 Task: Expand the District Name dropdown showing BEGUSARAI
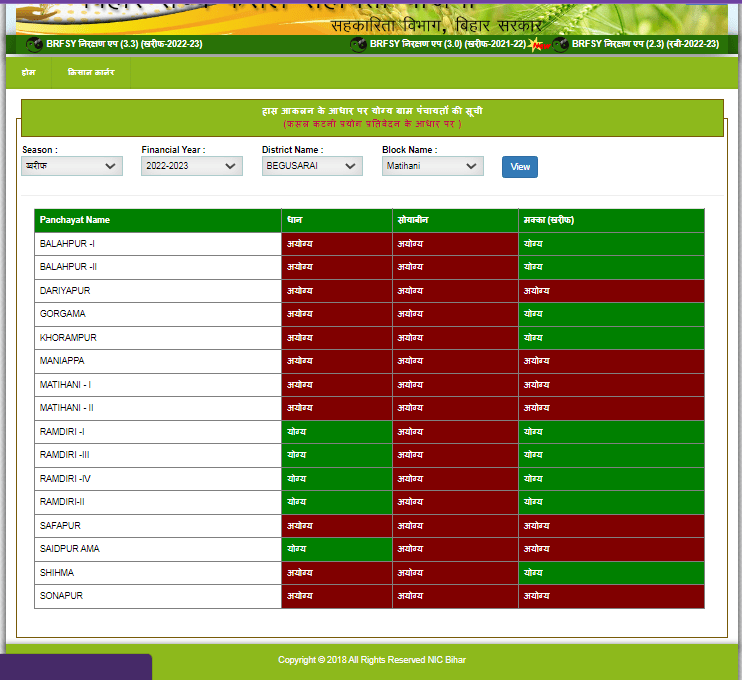pos(312,166)
